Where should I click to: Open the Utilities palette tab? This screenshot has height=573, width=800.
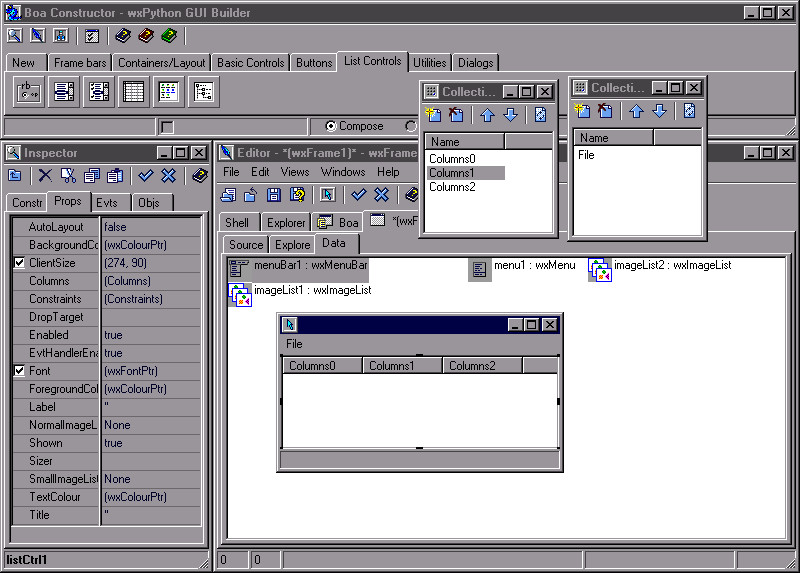(430, 63)
